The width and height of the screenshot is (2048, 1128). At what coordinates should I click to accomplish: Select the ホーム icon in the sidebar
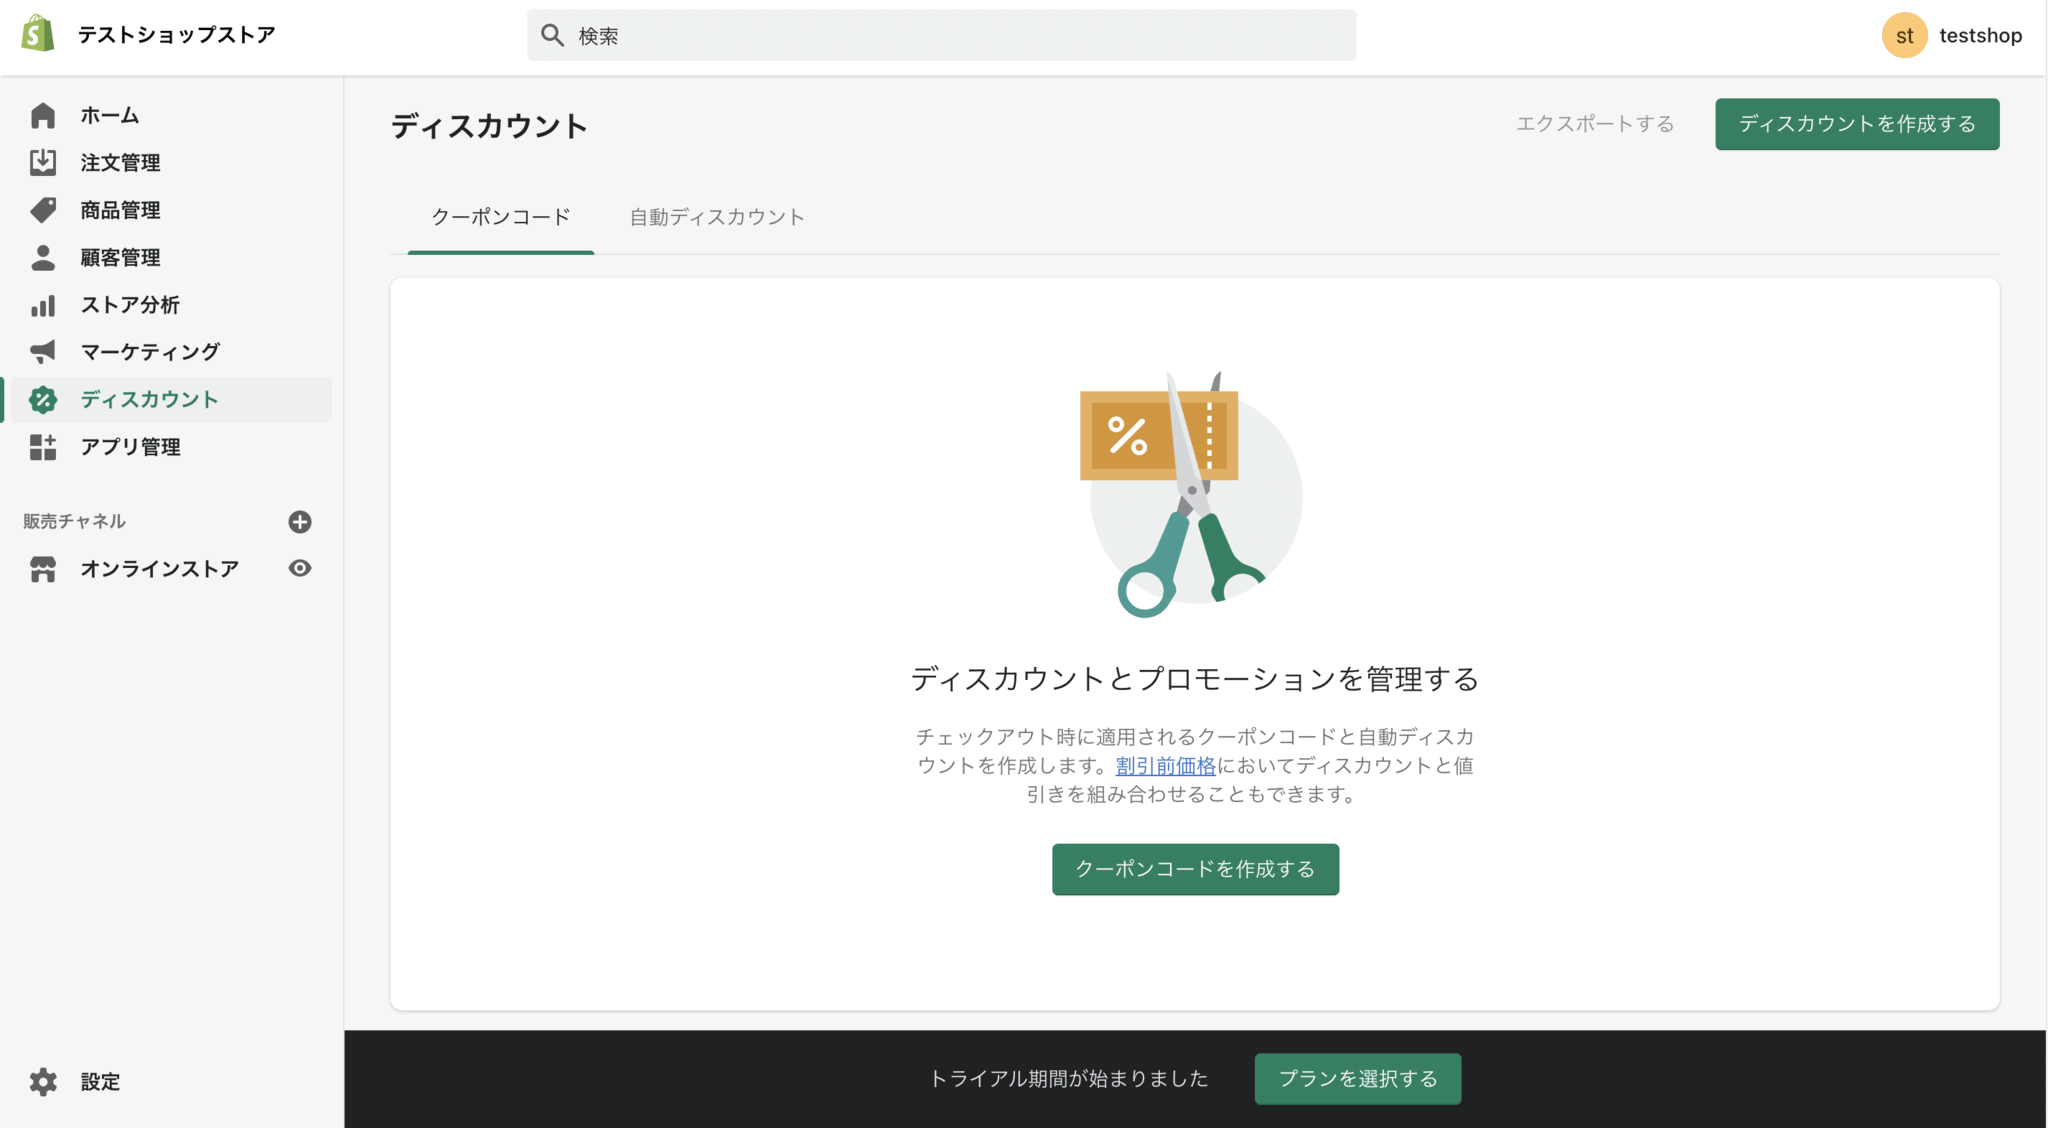[x=42, y=115]
